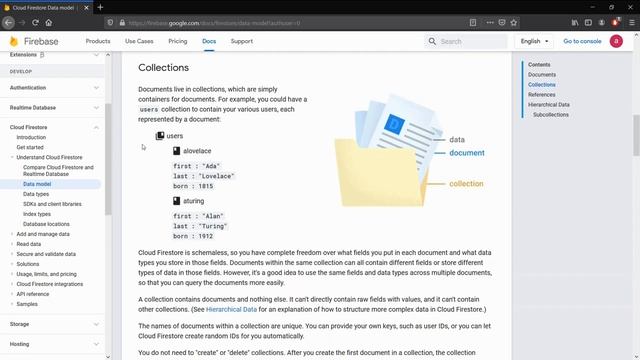The height and width of the screenshot is (360, 640).
Task: Click the Extensions beta flask icon
Action: coord(42,55)
